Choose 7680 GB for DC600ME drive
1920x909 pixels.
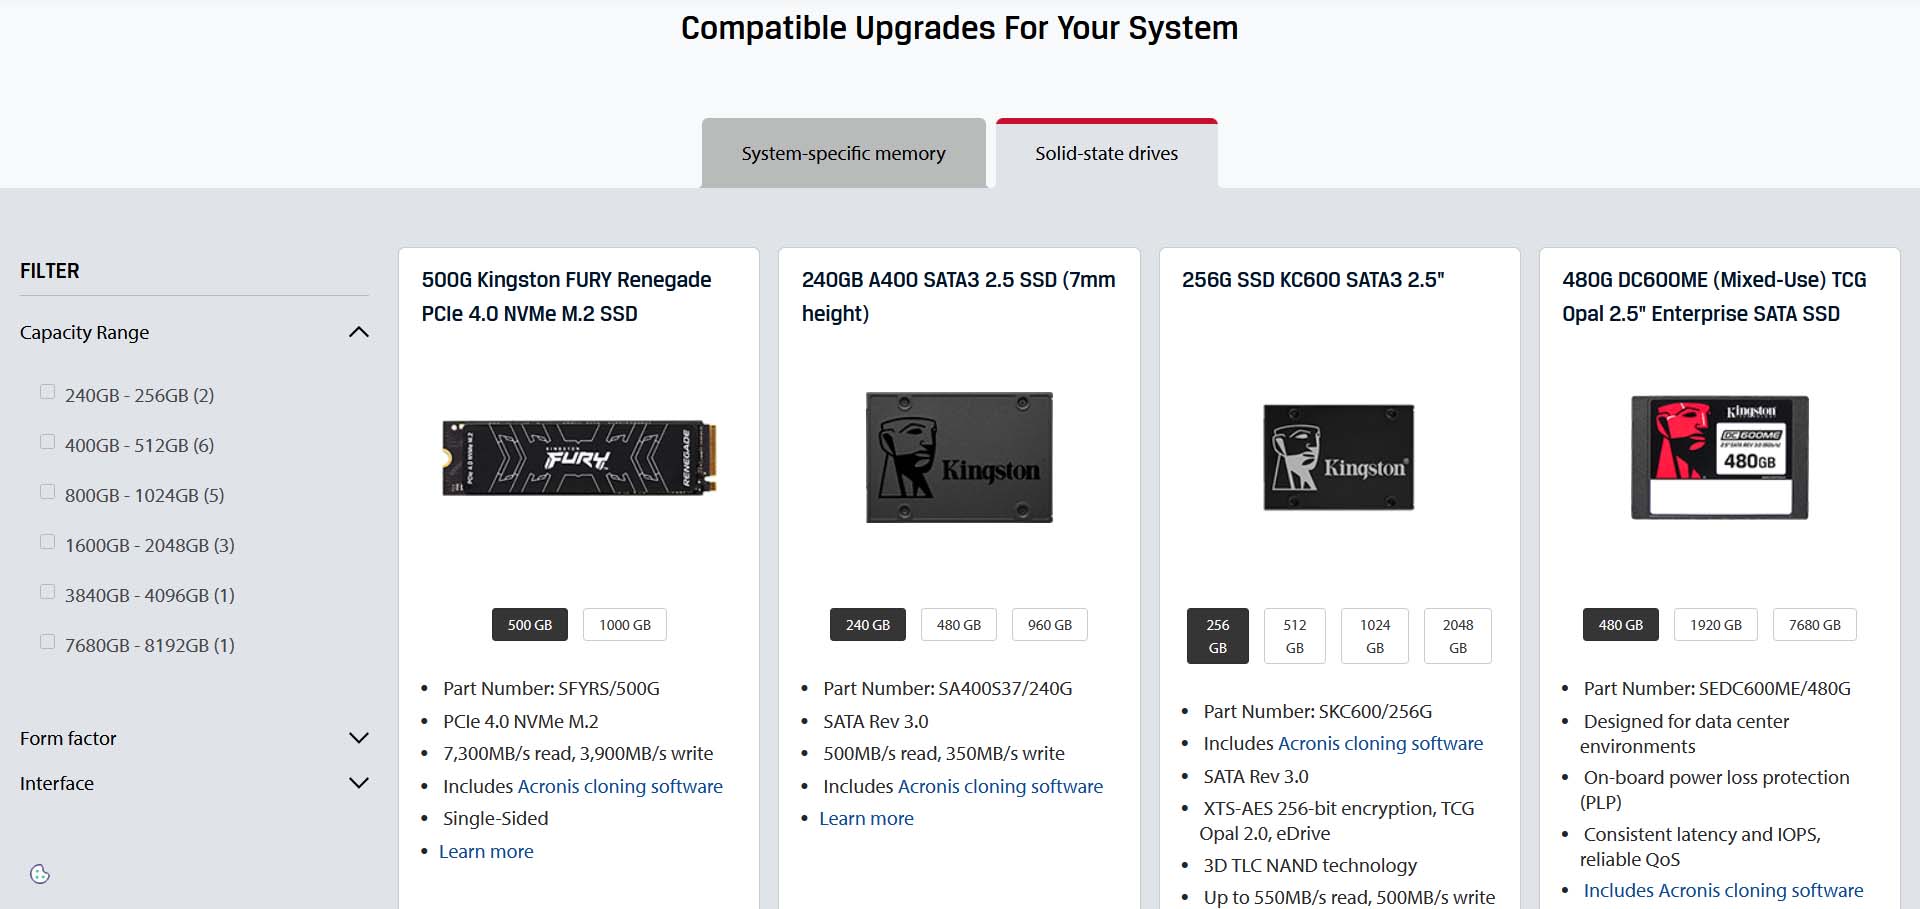click(1814, 625)
